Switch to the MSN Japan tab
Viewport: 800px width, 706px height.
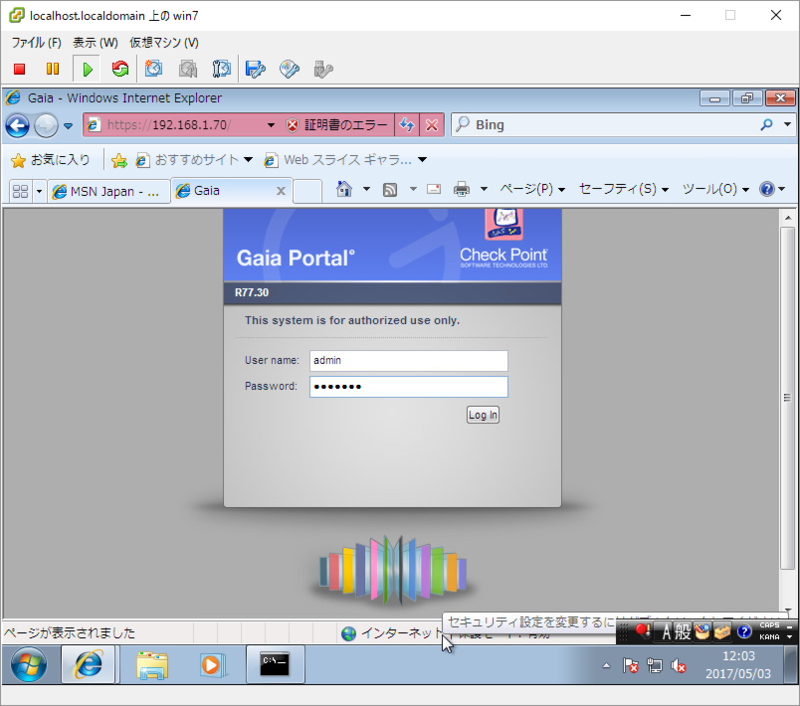pyautogui.click(x=109, y=192)
